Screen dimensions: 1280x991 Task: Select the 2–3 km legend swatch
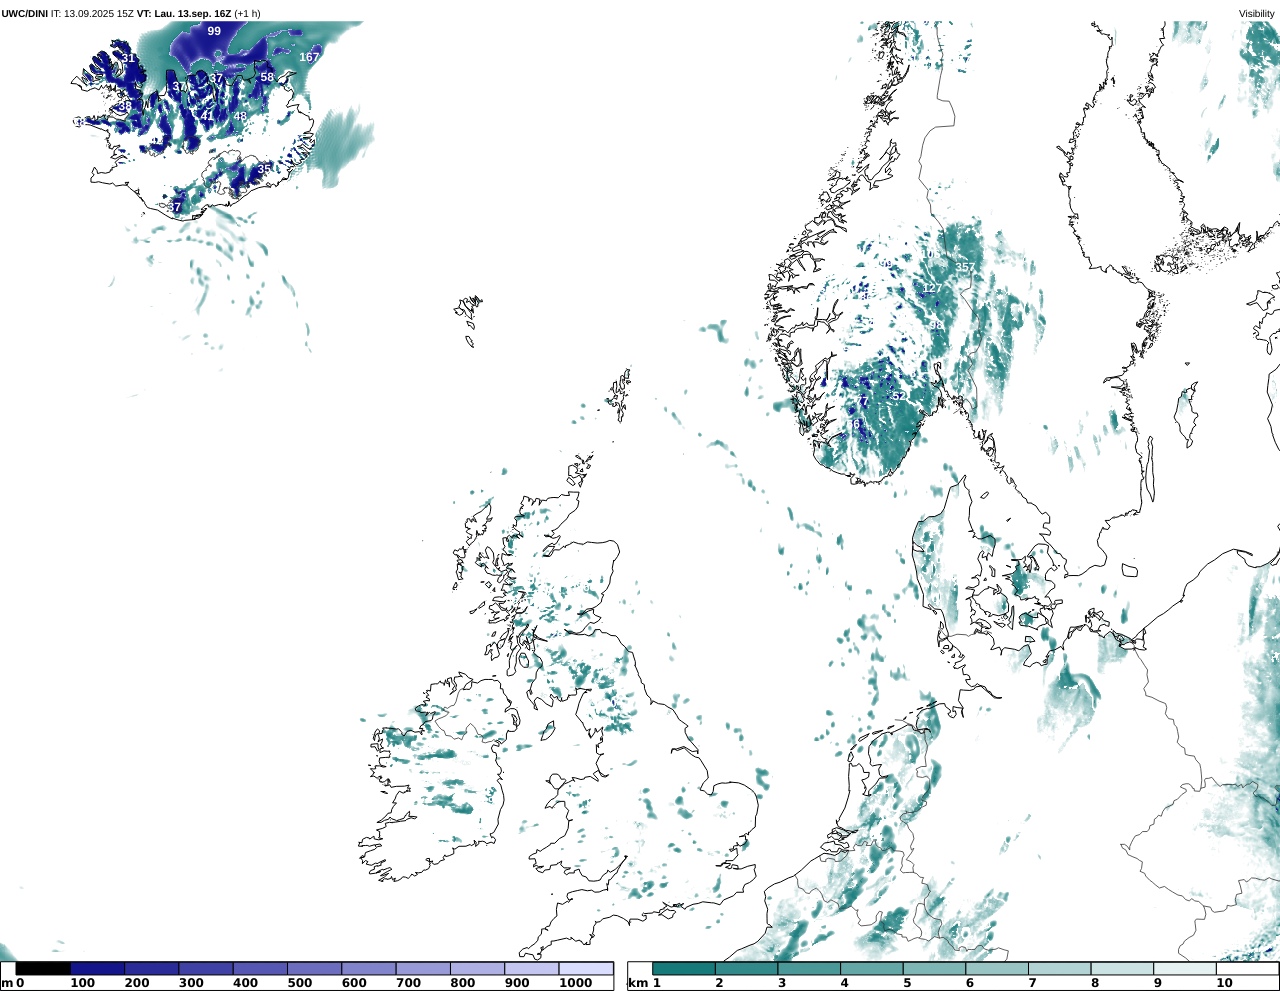click(746, 968)
